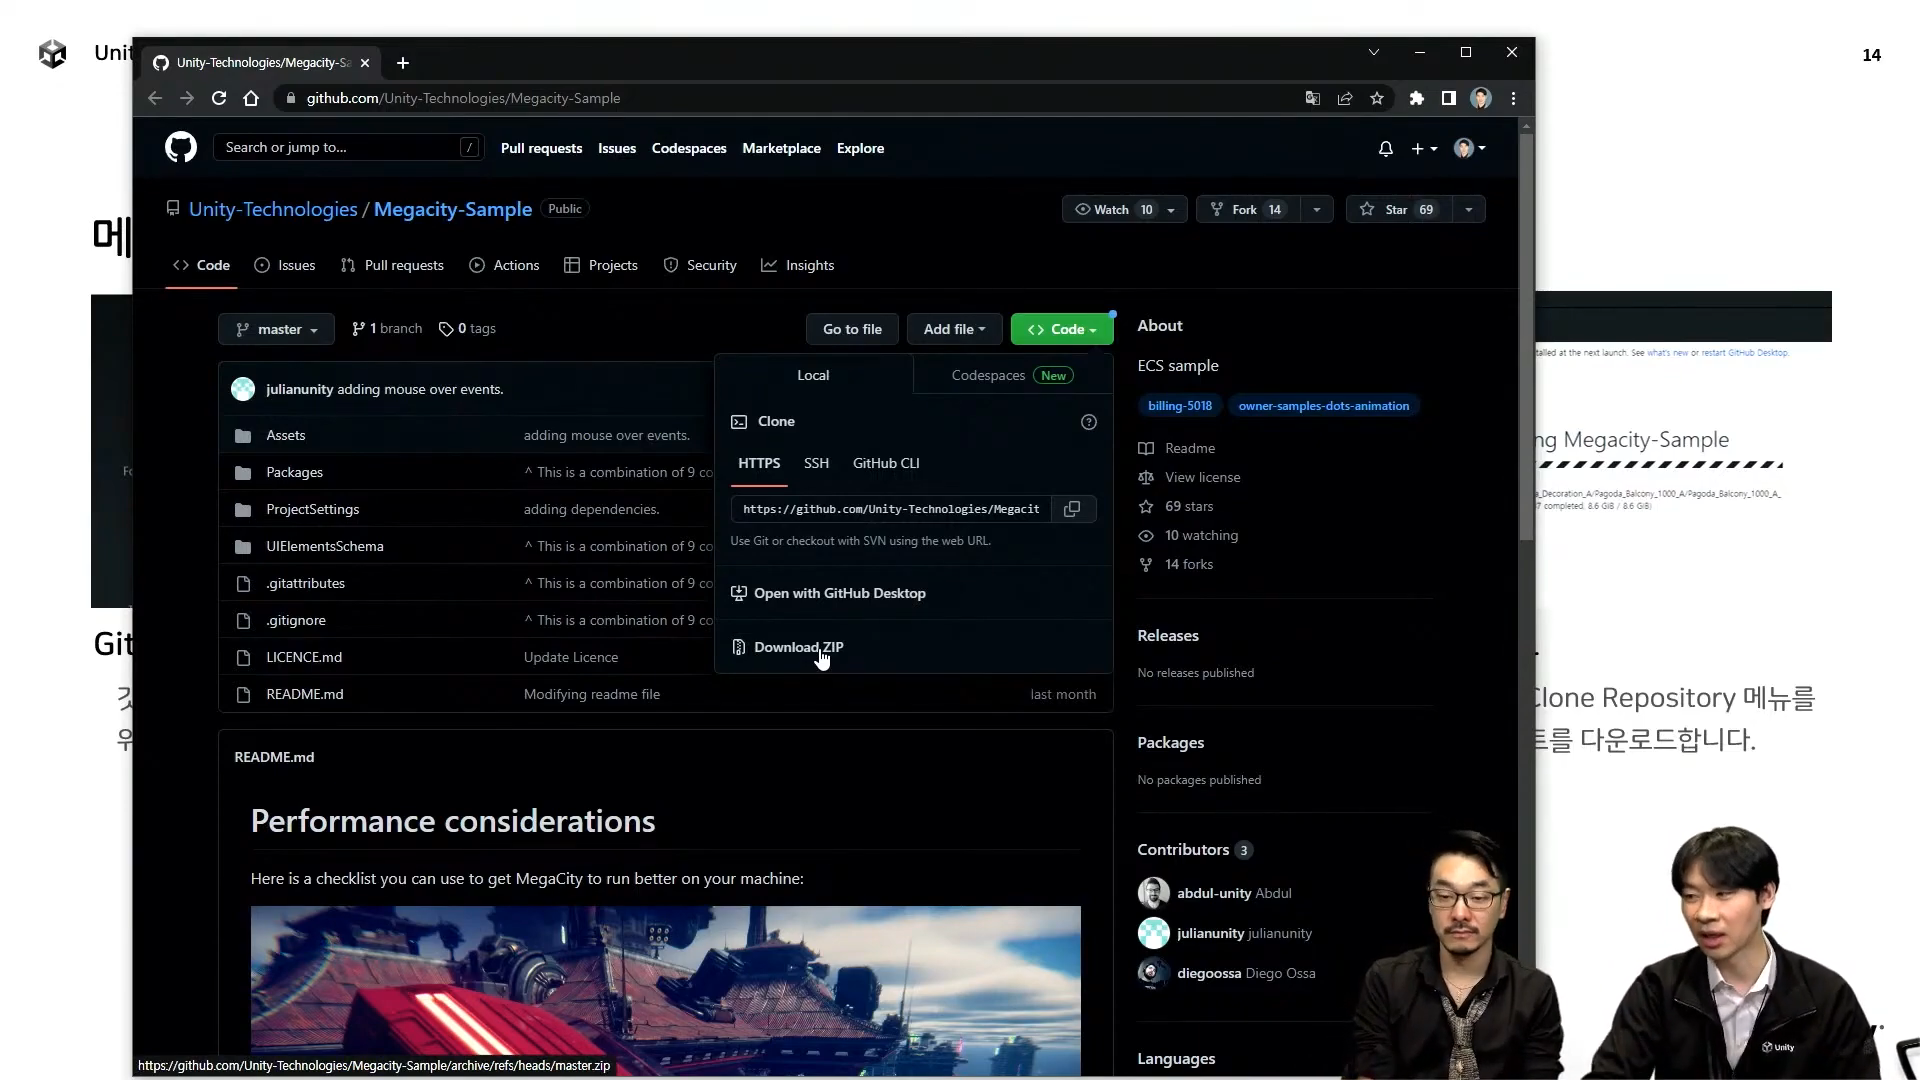1920x1080 pixels.
Task: Click the translate page icon in address bar
Action: click(x=1312, y=98)
